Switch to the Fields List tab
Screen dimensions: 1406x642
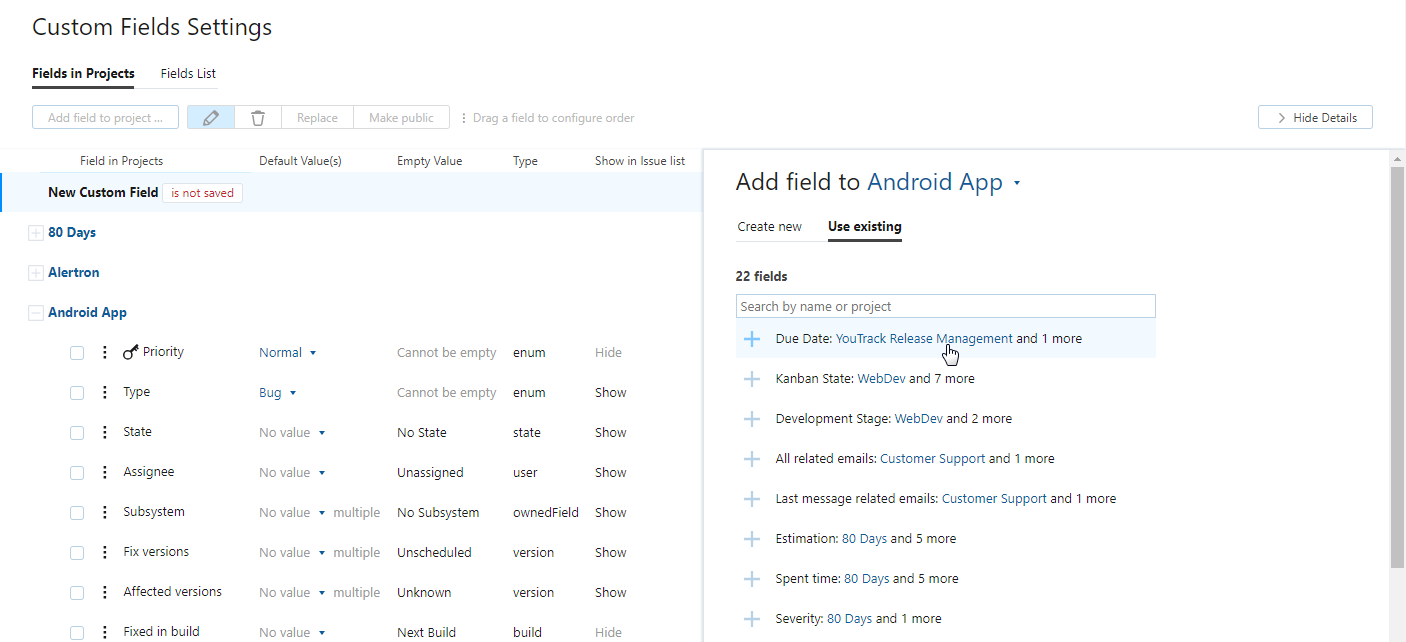pyautogui.click(x=188, y=73)
